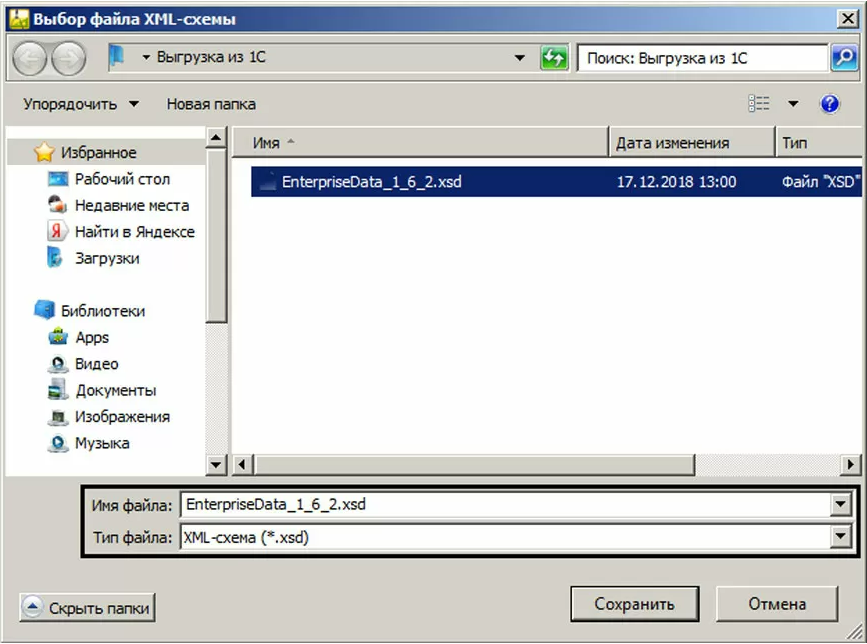Click the Загрузки folder icon
This screenshot has width=867, height=644.
(x=55, y=258)
